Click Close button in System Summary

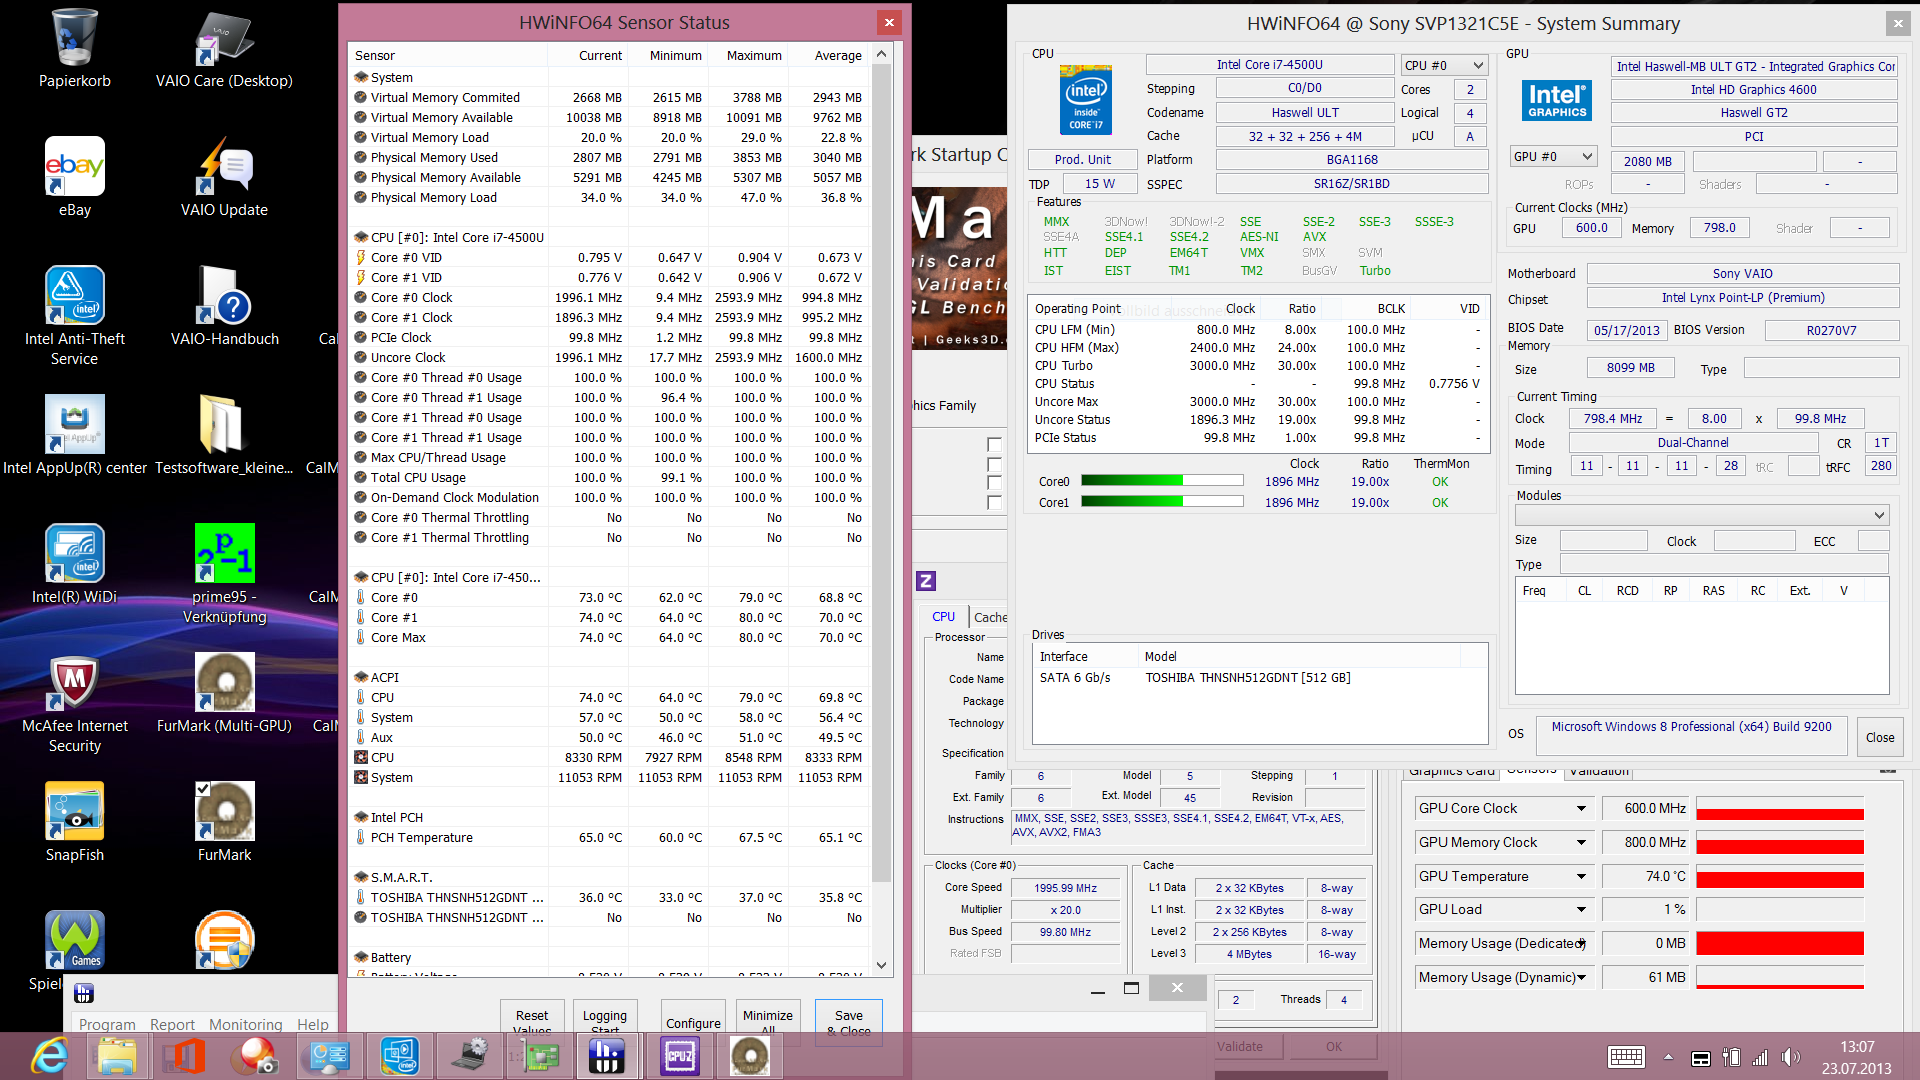click(x=1879, y=737)
